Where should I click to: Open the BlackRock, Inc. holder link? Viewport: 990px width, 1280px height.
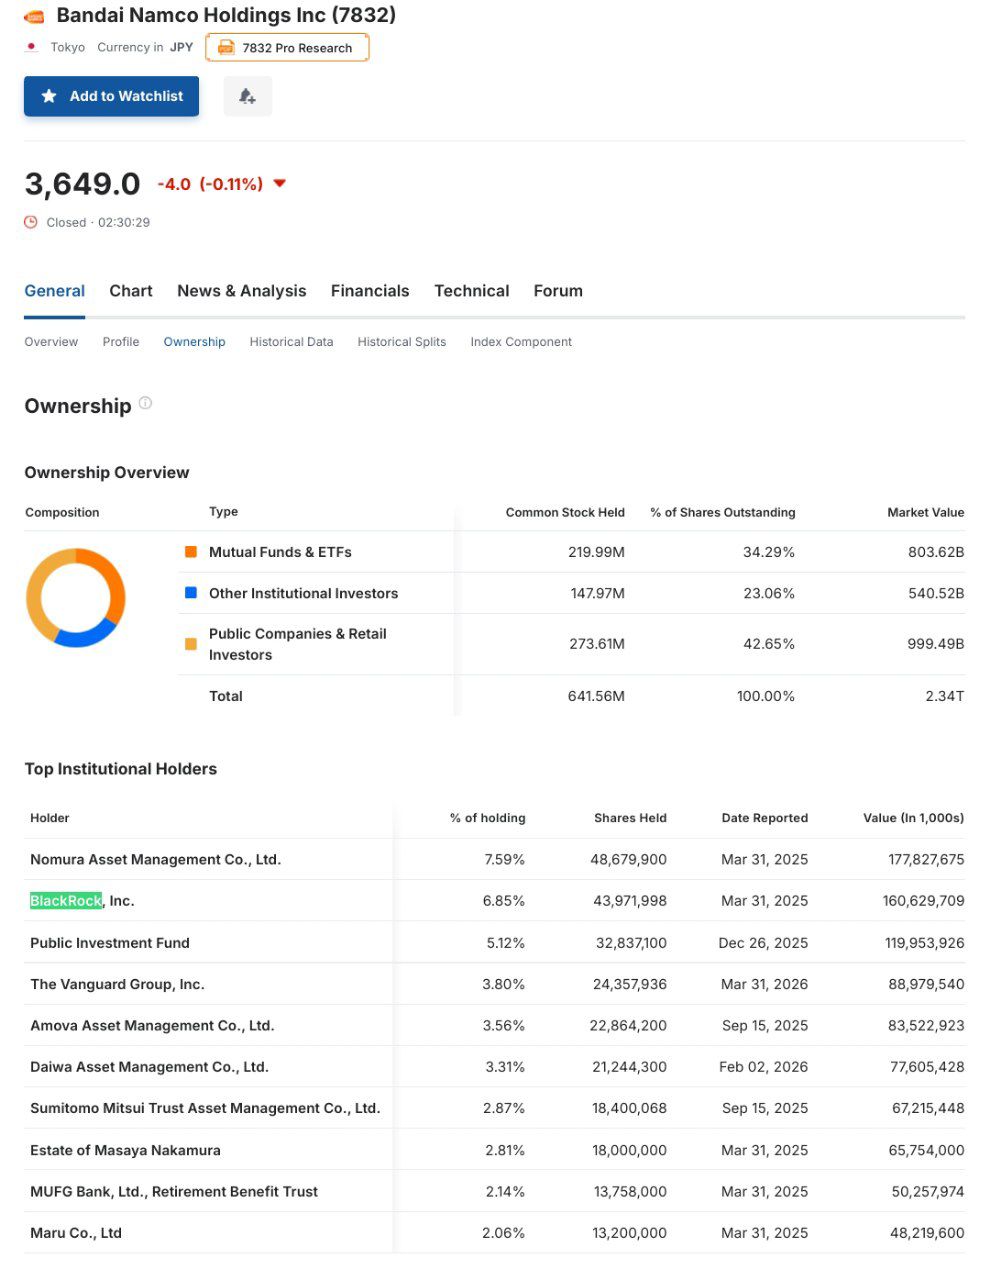coord(82,901)
